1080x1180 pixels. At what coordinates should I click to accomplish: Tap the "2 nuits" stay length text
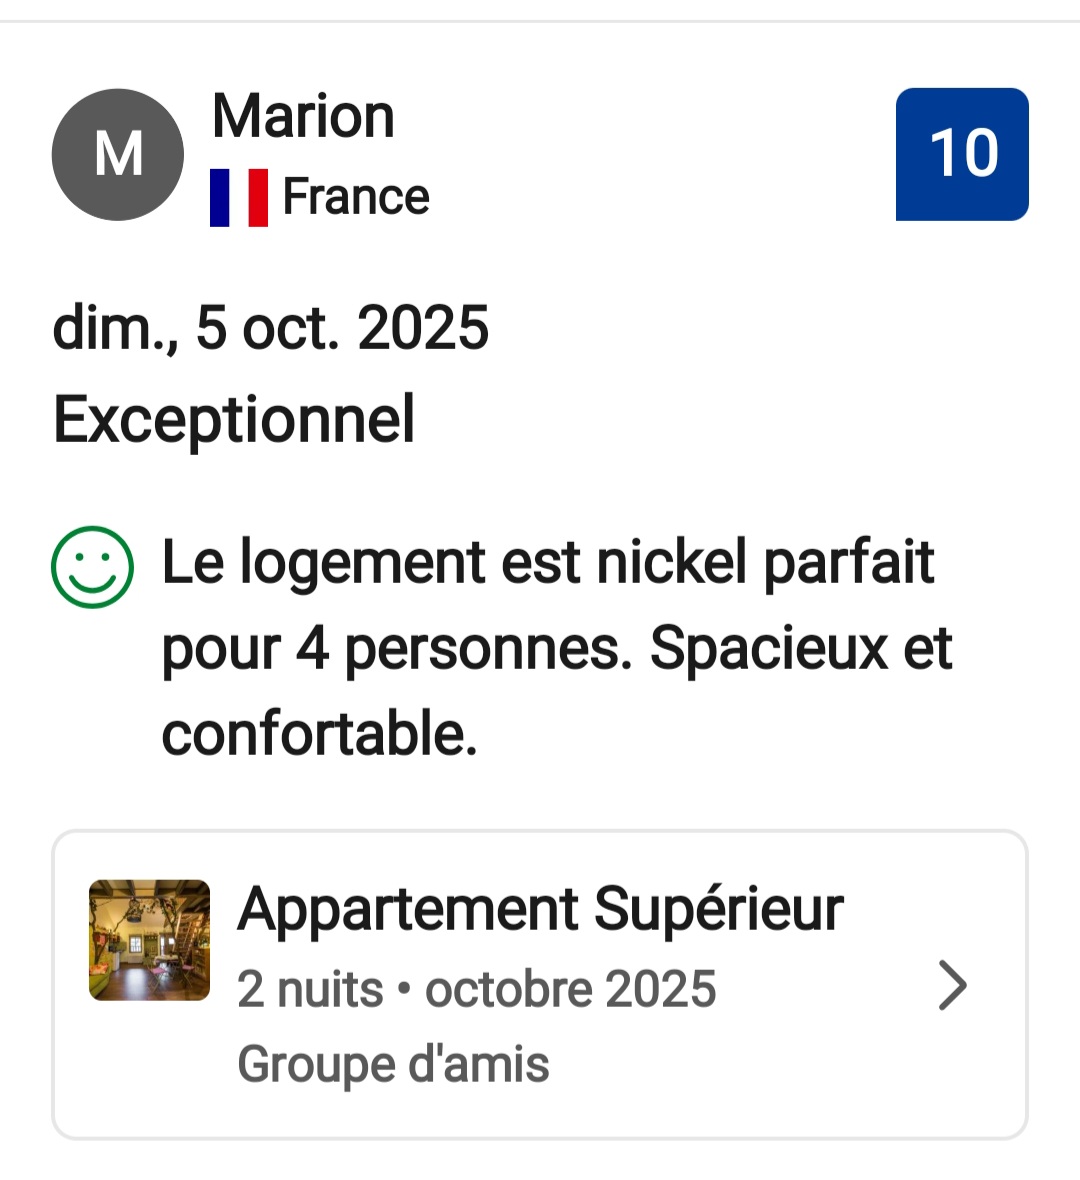310,989
